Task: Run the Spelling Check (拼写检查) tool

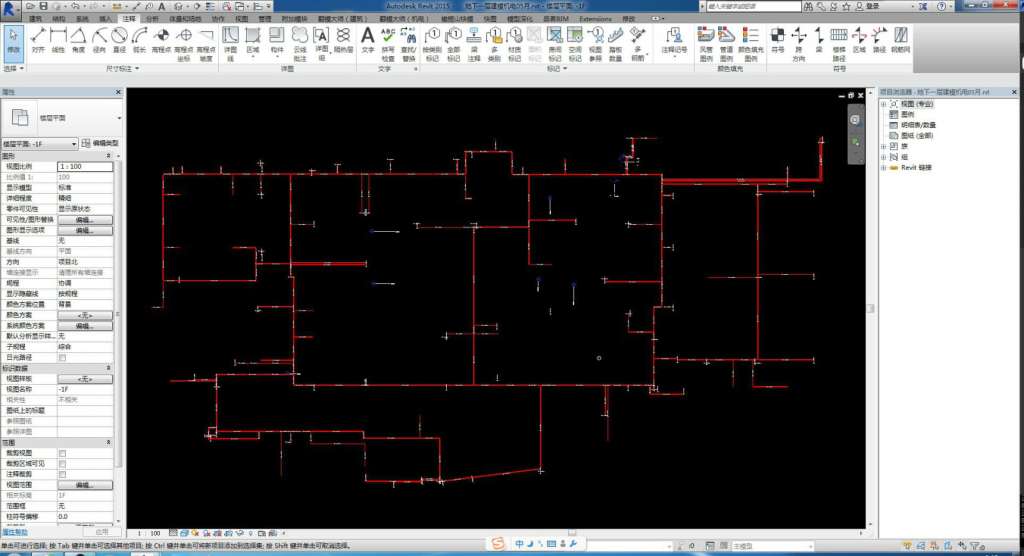Action: click(x=388, y=44)
